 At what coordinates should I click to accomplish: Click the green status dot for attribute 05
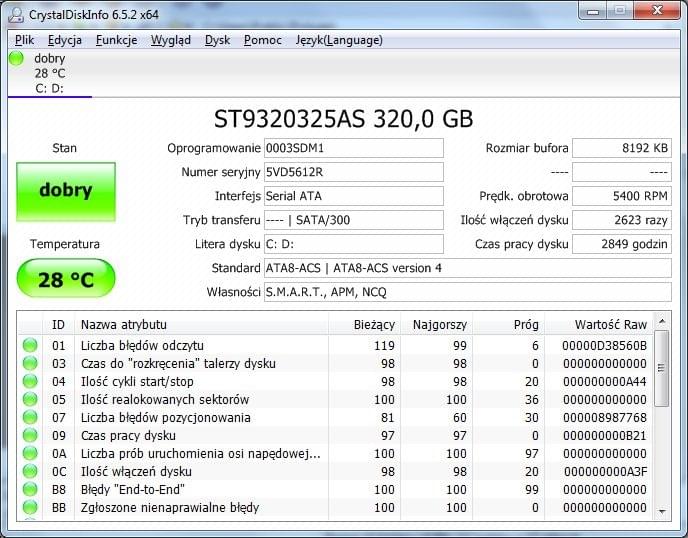coord(30,399)
